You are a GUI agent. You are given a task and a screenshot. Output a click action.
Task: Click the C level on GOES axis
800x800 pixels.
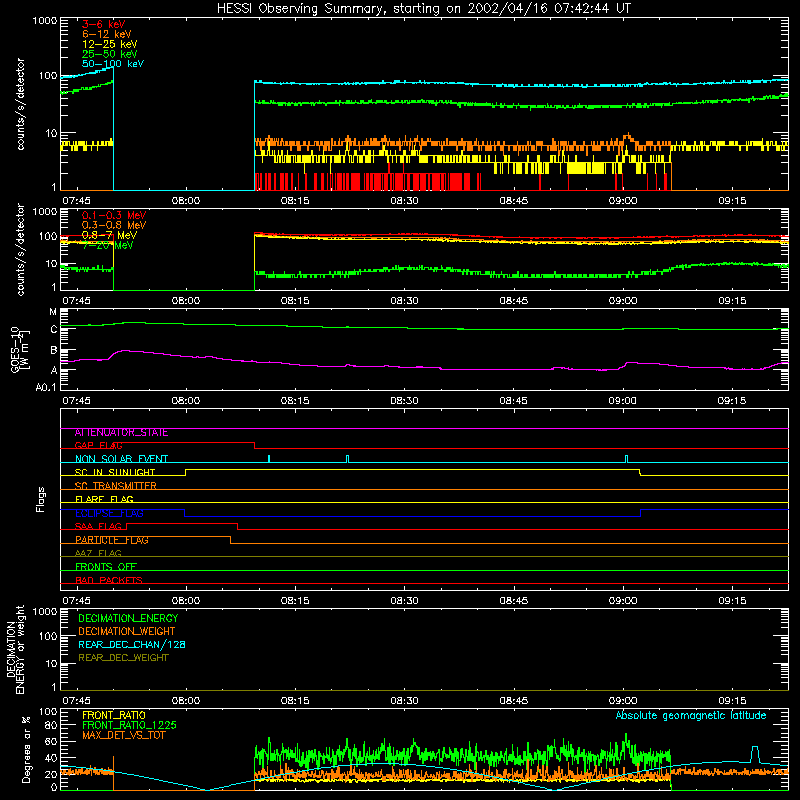point(54,330)
